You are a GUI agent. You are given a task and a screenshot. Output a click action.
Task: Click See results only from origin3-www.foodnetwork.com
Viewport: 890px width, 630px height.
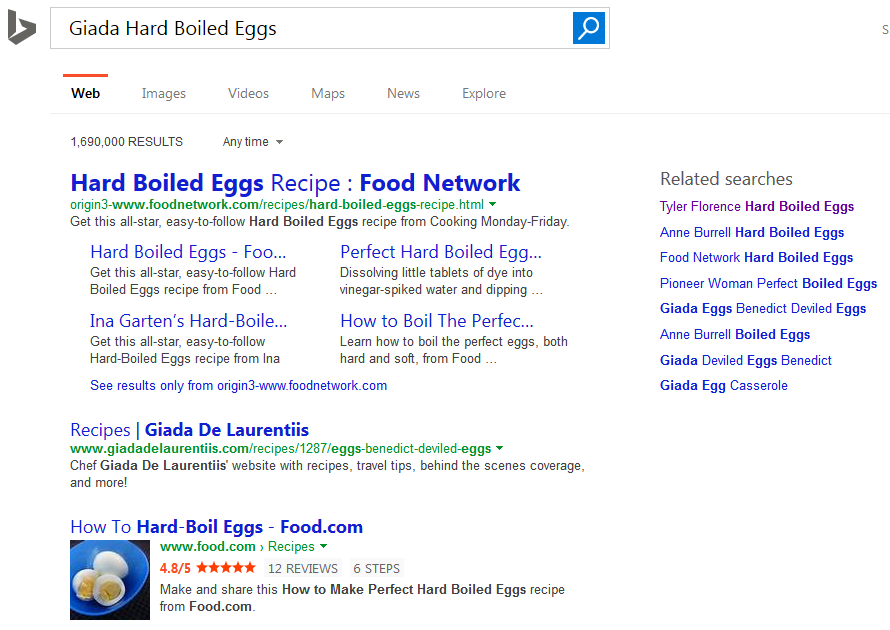[x=238, y=385]
